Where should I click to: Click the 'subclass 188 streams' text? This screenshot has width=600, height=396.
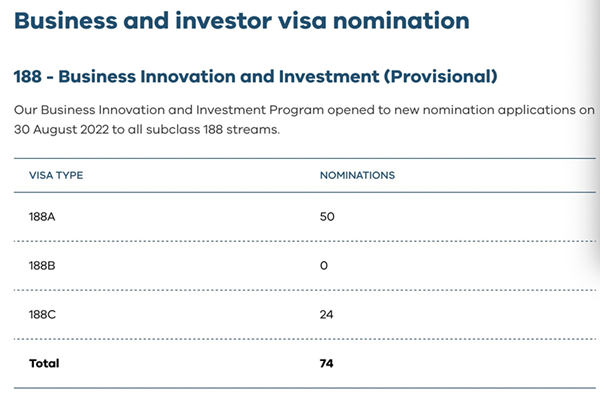coord(212,130)
